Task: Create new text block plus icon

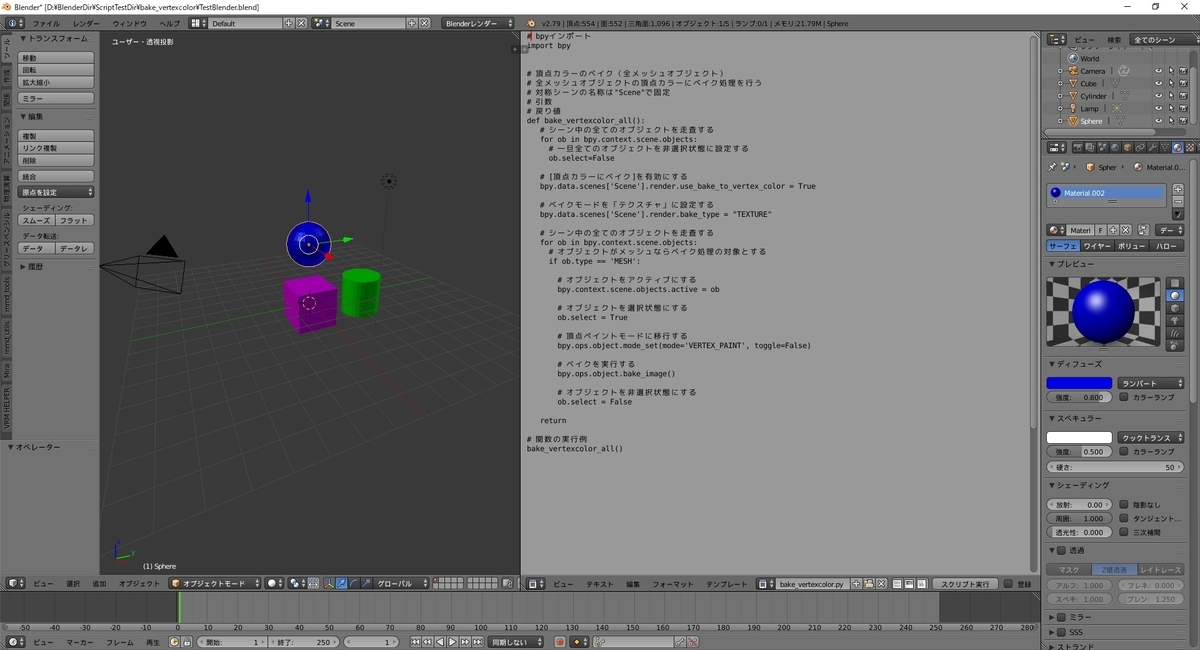Action: coord(856,584)
